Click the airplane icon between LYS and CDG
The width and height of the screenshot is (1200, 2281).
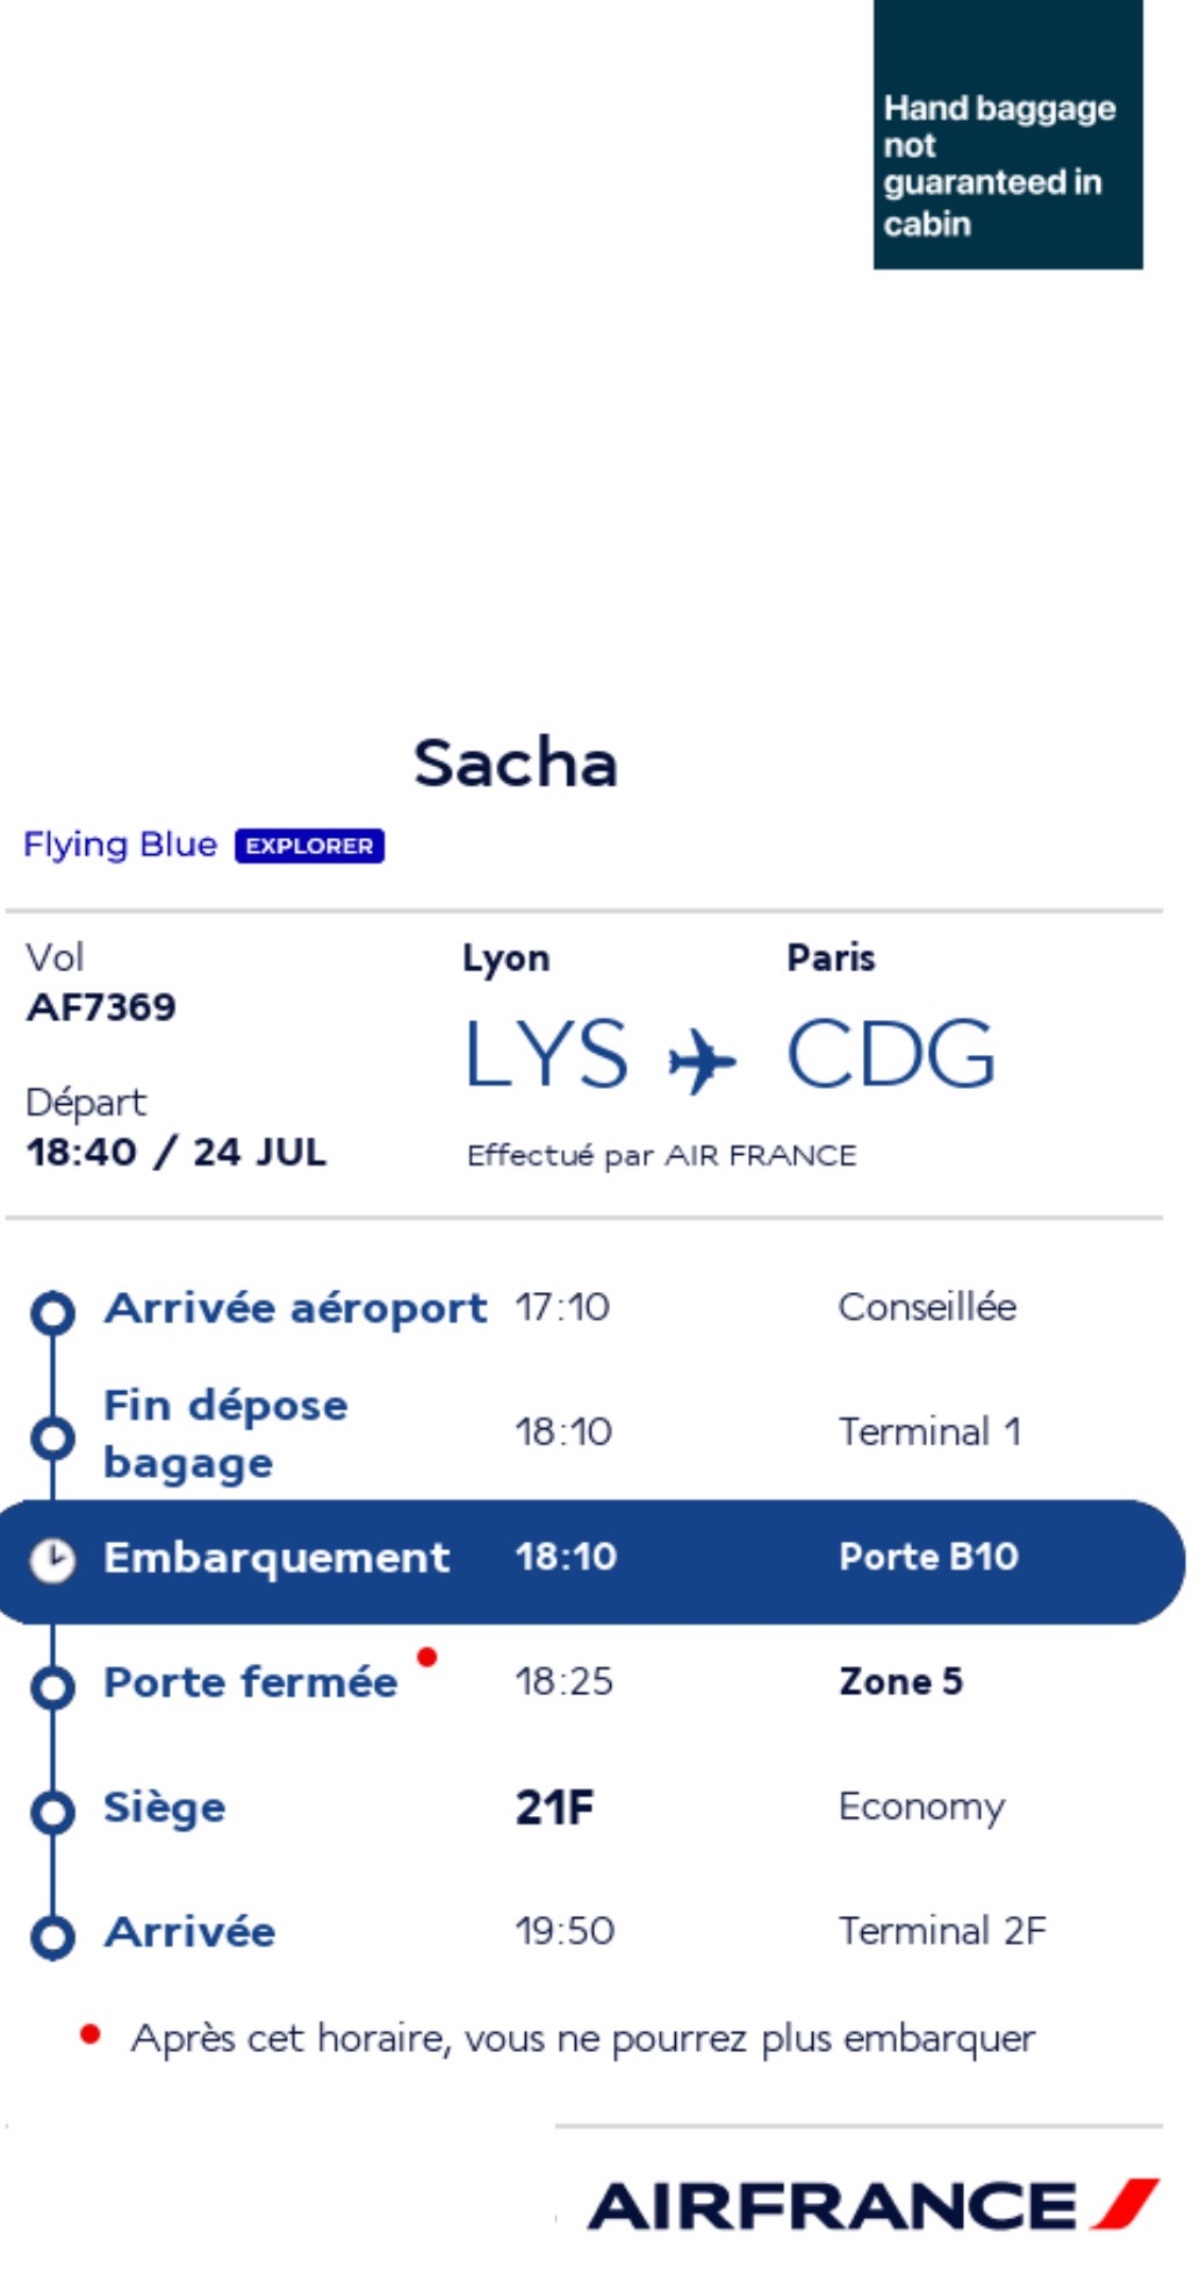pos(702,1060)
